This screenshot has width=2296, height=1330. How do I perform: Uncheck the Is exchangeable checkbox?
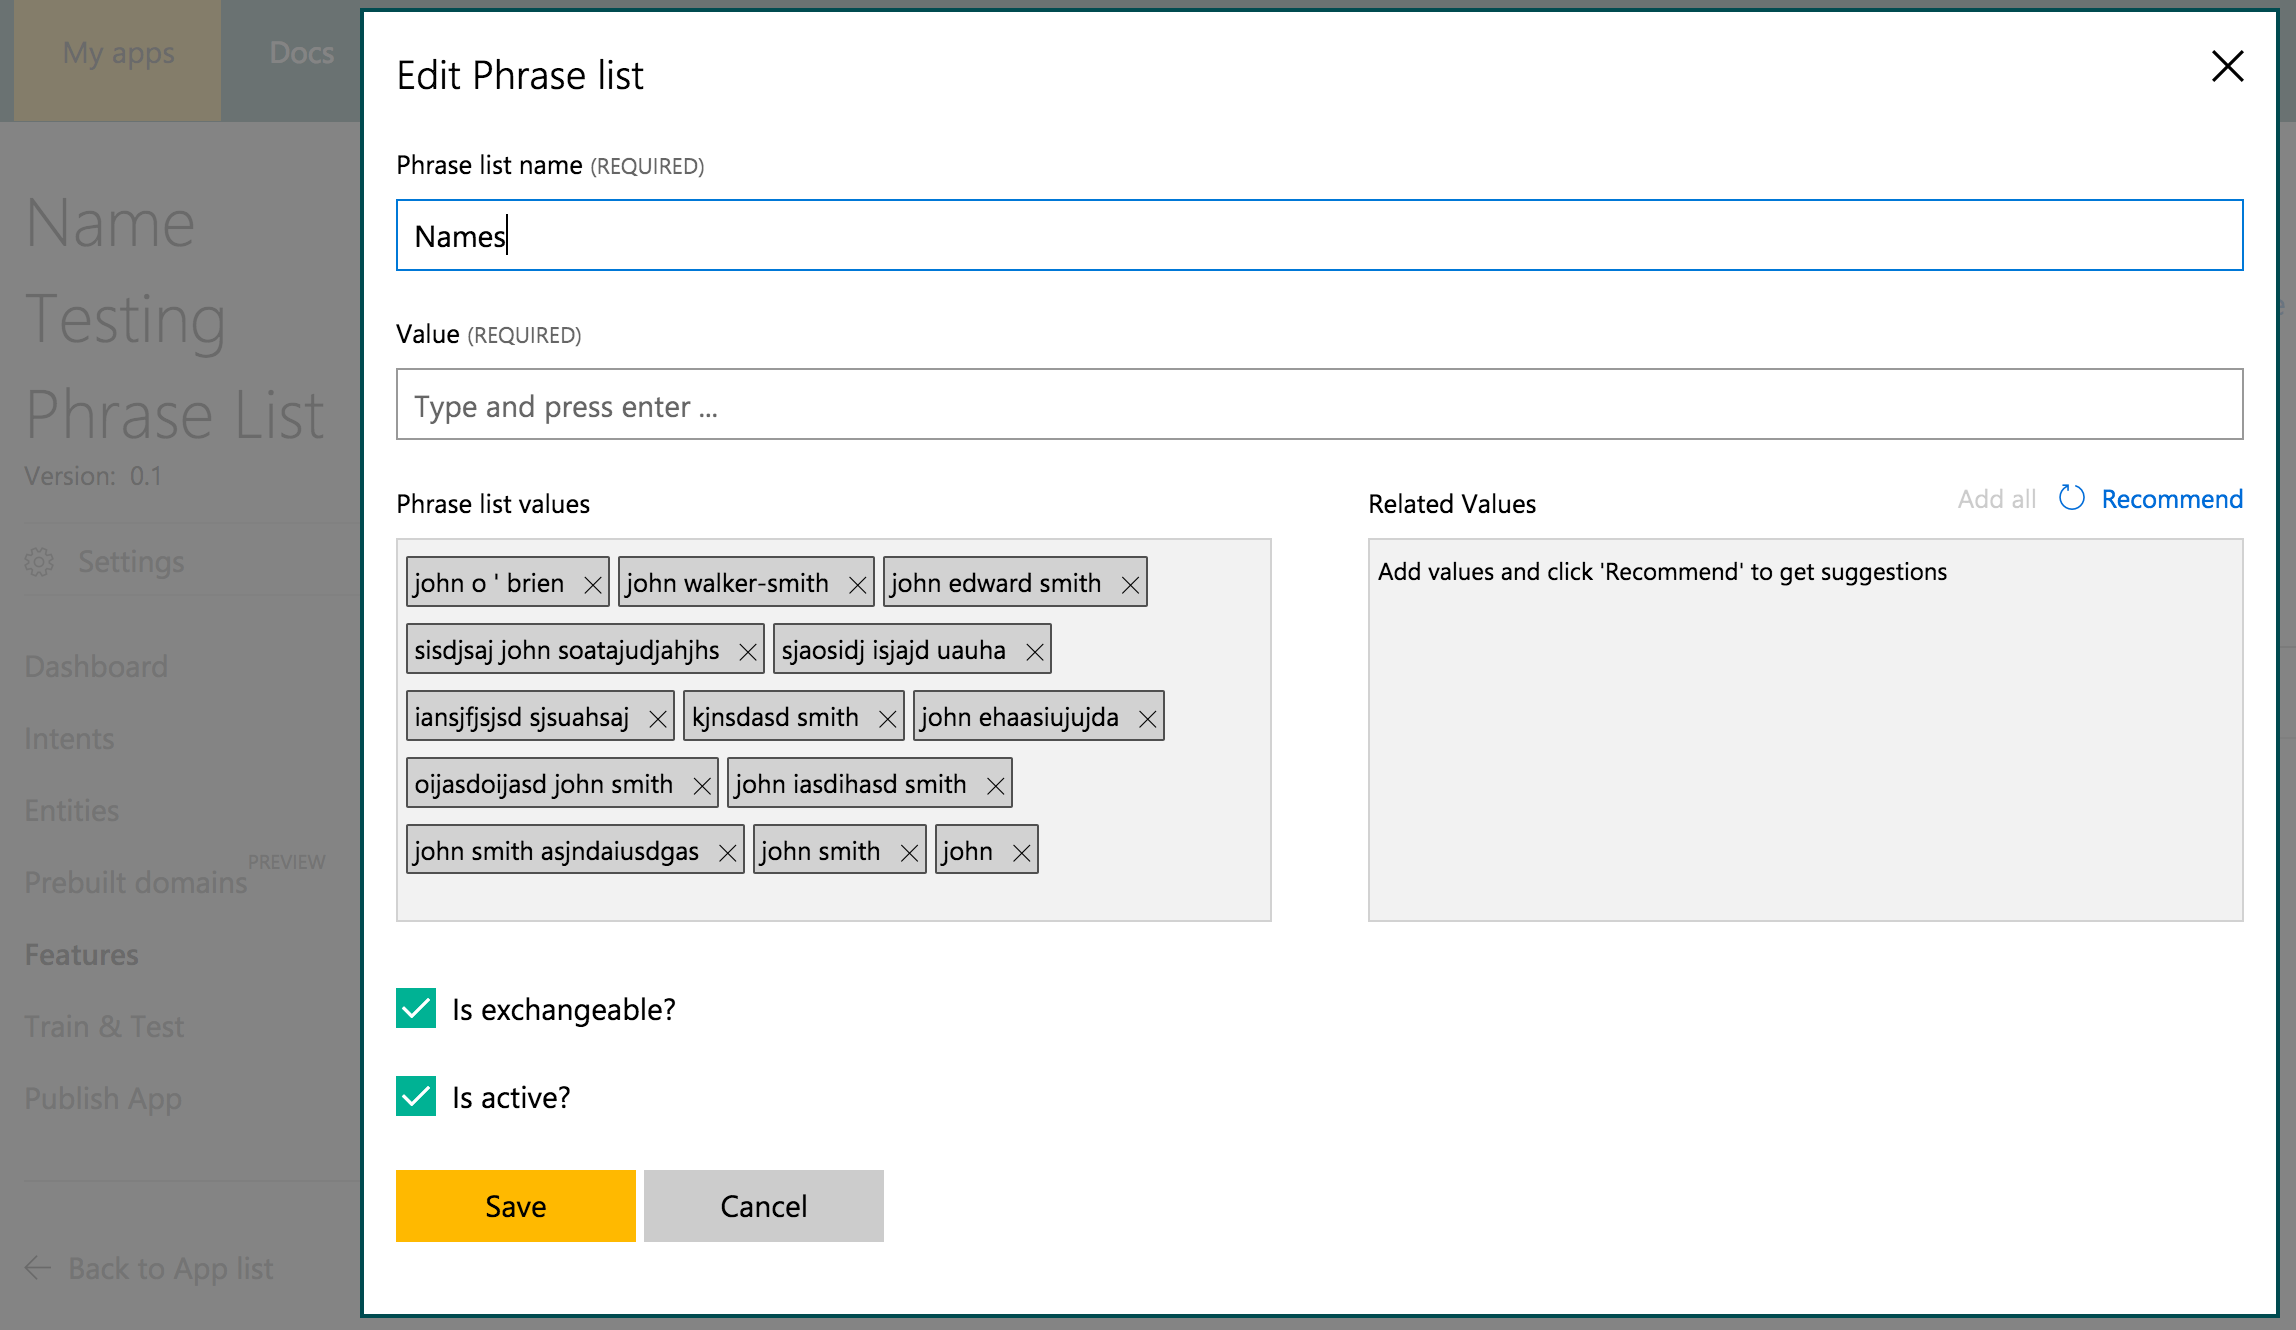tap(415, 1010)
